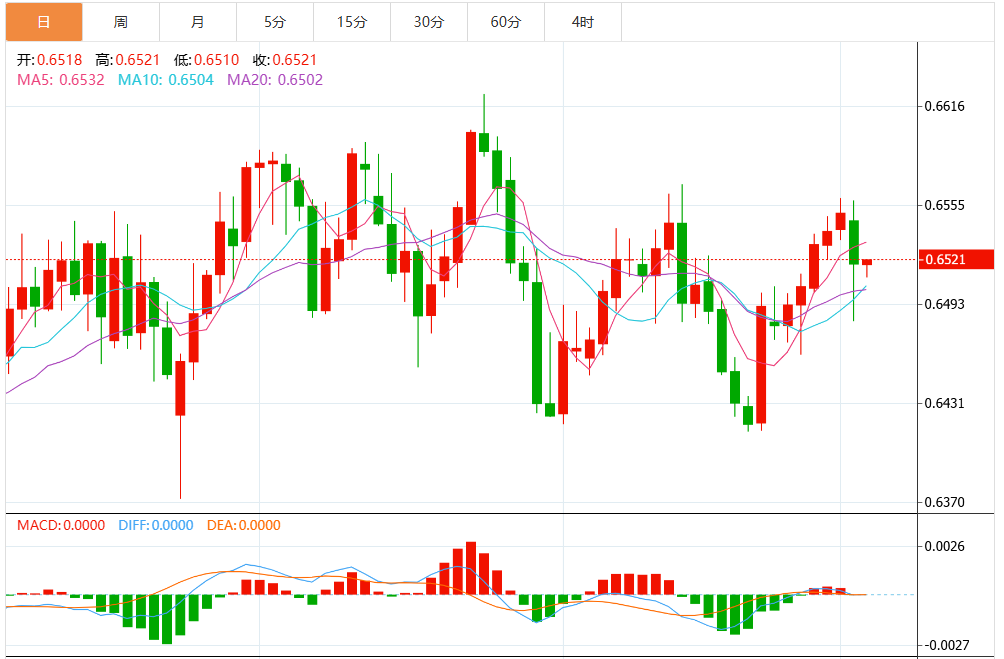Click the MA5: 0.6532 indicator label
The width and height of the screenshot is (1004, 659).
pyautogui.click(x=61, y=80)
